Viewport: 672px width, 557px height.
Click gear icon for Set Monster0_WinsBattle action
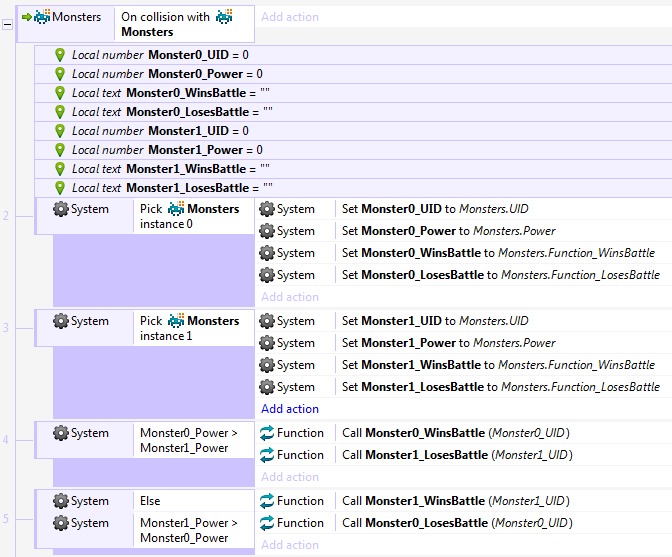coord(267,253)
